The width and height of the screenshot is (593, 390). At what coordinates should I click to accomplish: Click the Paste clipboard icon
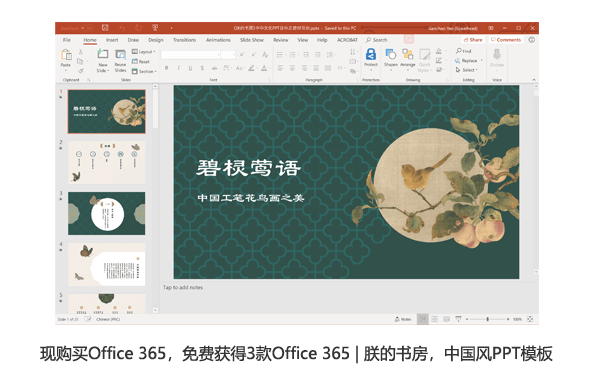[x=66, y=55]
